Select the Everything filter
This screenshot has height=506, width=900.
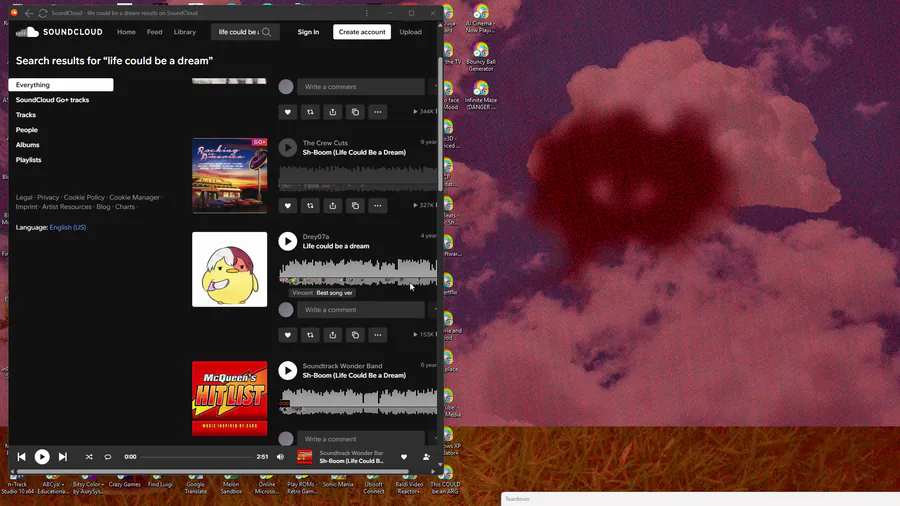point(61,85)
